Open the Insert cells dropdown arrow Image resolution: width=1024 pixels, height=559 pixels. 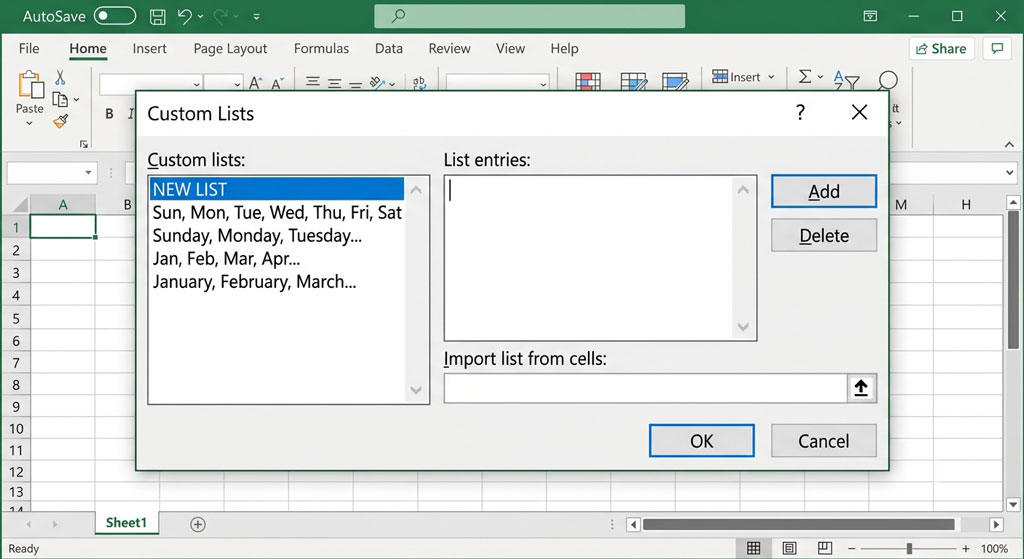(x=771, y=77)
